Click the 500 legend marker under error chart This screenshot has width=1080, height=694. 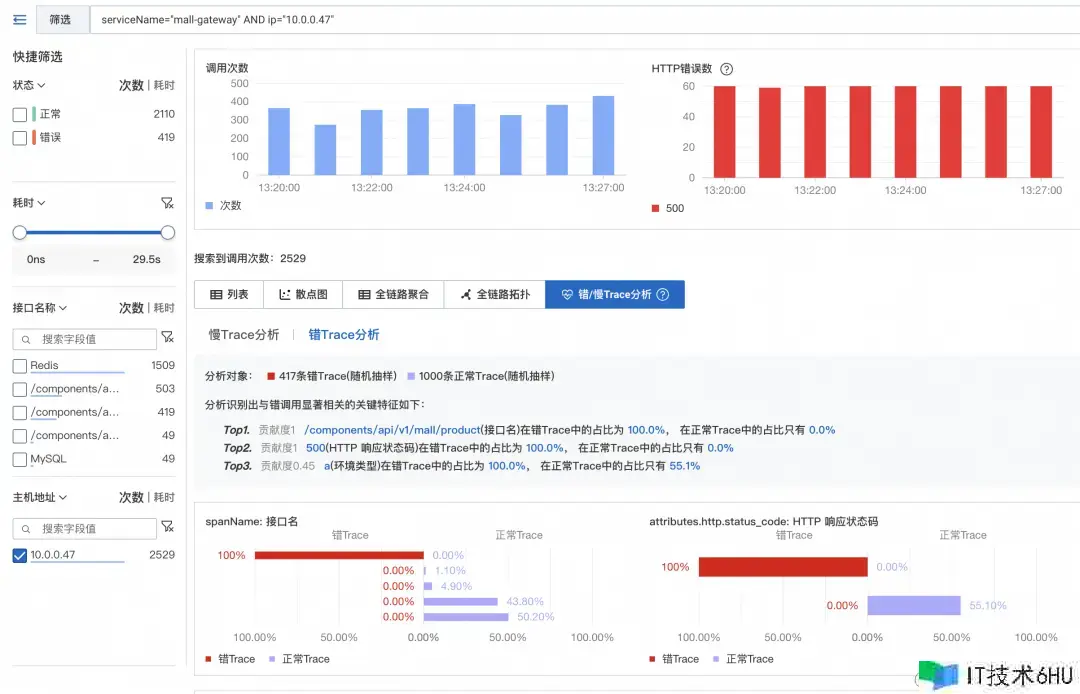(x=655, y=208)
